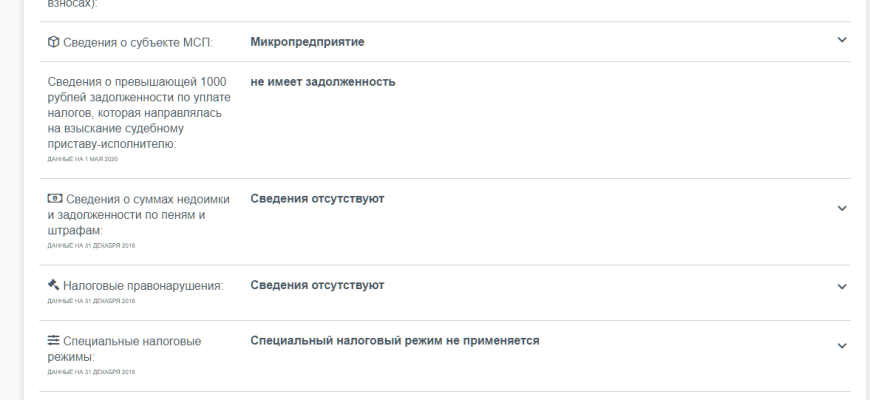Click Сведения отсутствуют in Налоговые правонарушения row
The image size is (870, 400).
(x=317, y=285)
